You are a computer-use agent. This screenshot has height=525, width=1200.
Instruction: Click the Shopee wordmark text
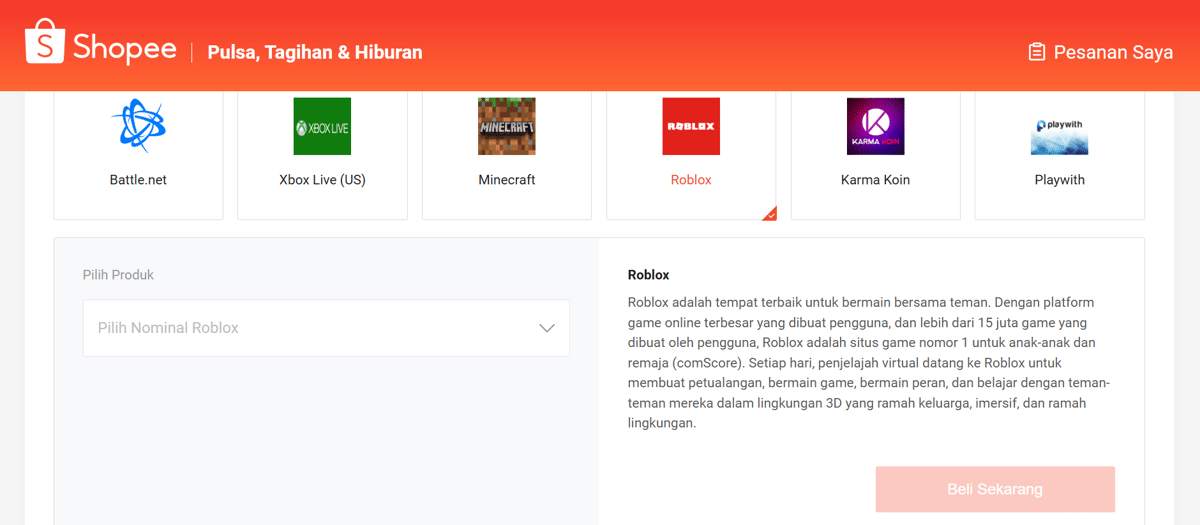click(x=124, y=49)
